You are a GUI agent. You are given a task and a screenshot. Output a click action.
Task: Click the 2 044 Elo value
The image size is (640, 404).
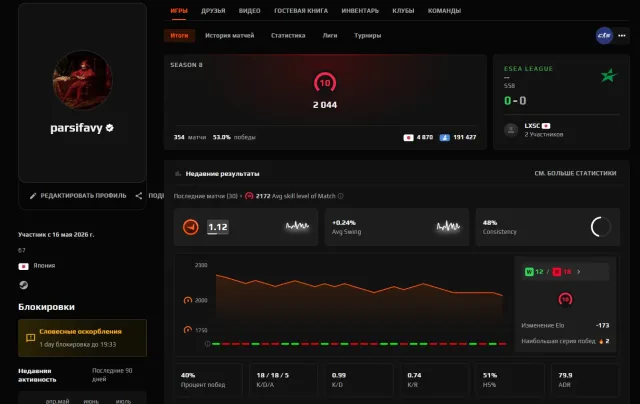(x=325, y=105)
